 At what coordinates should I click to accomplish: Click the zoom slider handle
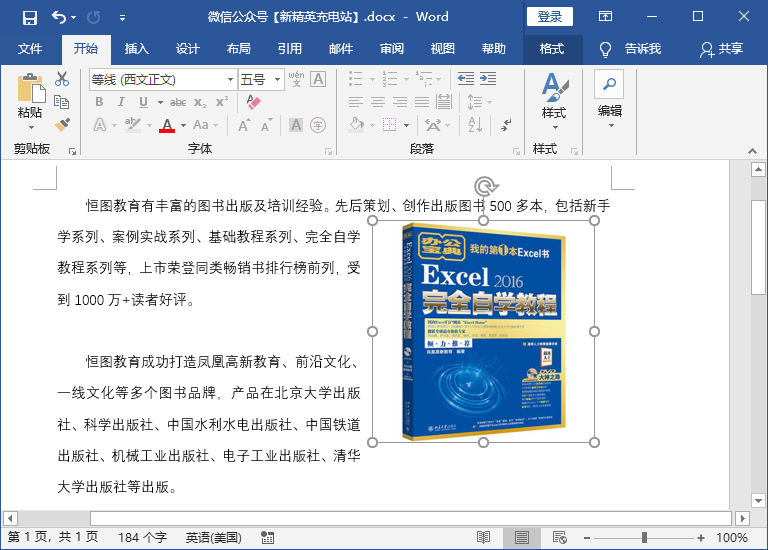coord(644,538)
